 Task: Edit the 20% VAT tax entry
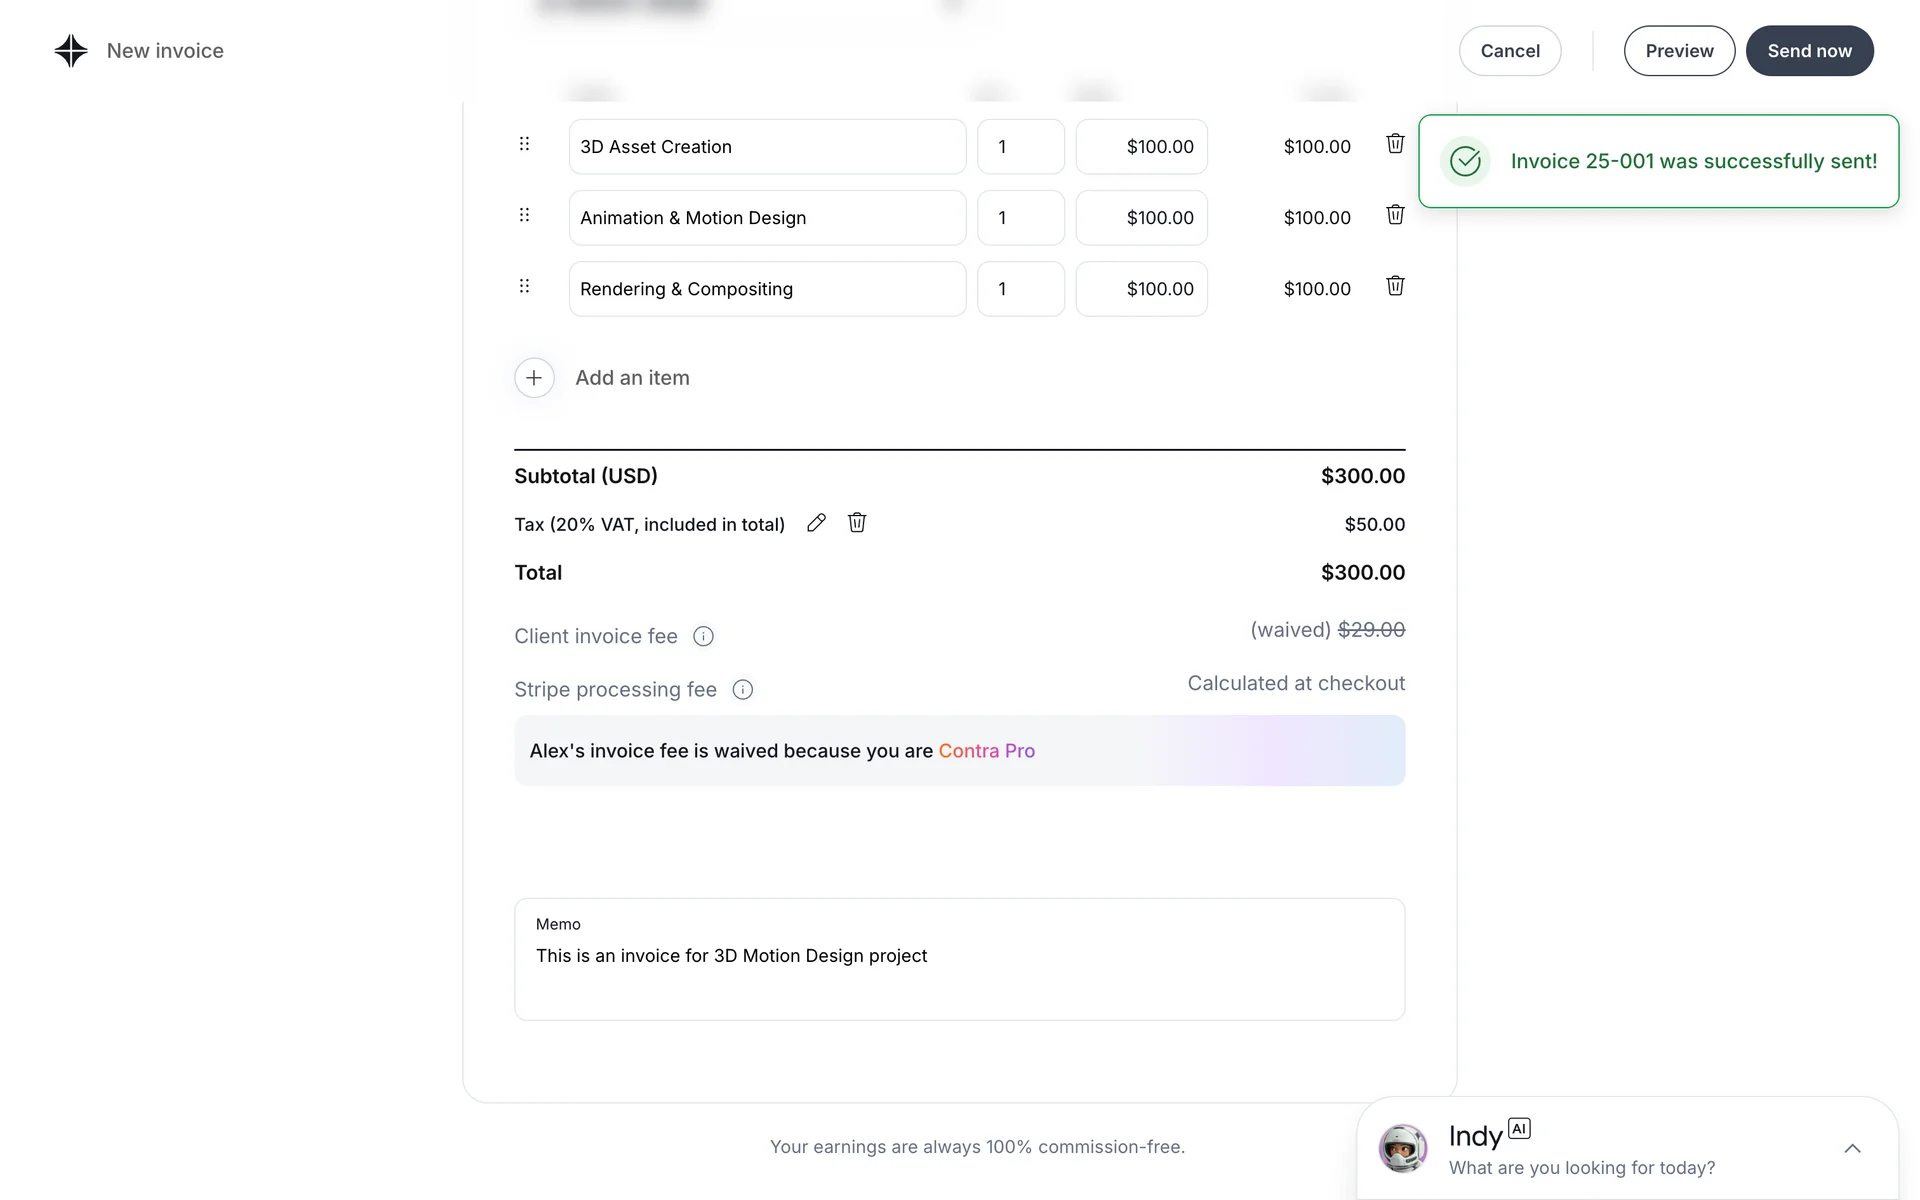click(x=816, y=523)
